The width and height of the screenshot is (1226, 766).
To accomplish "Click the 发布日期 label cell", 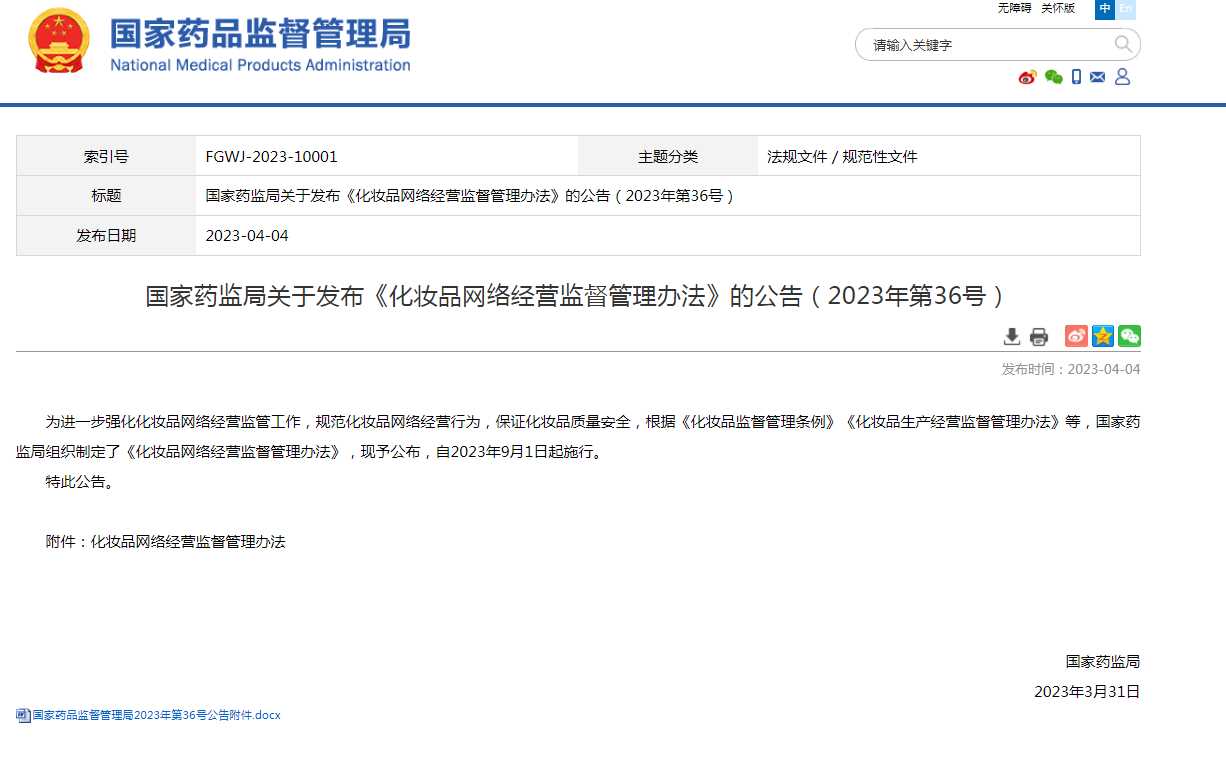I will click(106, 236).
